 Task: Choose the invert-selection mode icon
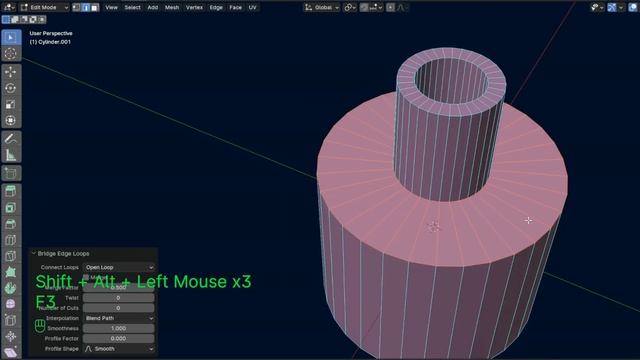click(x=33, y=20)
